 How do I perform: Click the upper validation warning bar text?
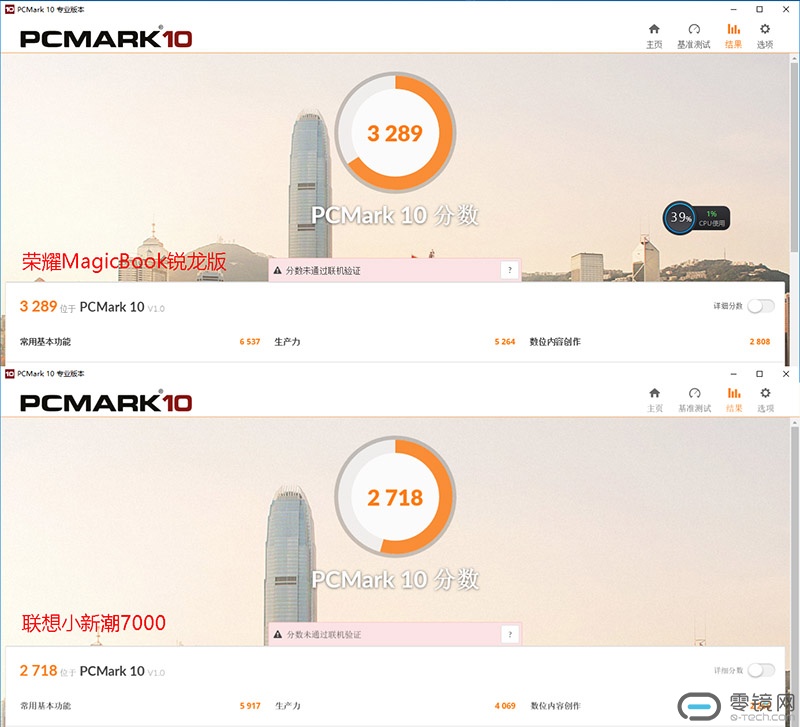pos(323,270)
